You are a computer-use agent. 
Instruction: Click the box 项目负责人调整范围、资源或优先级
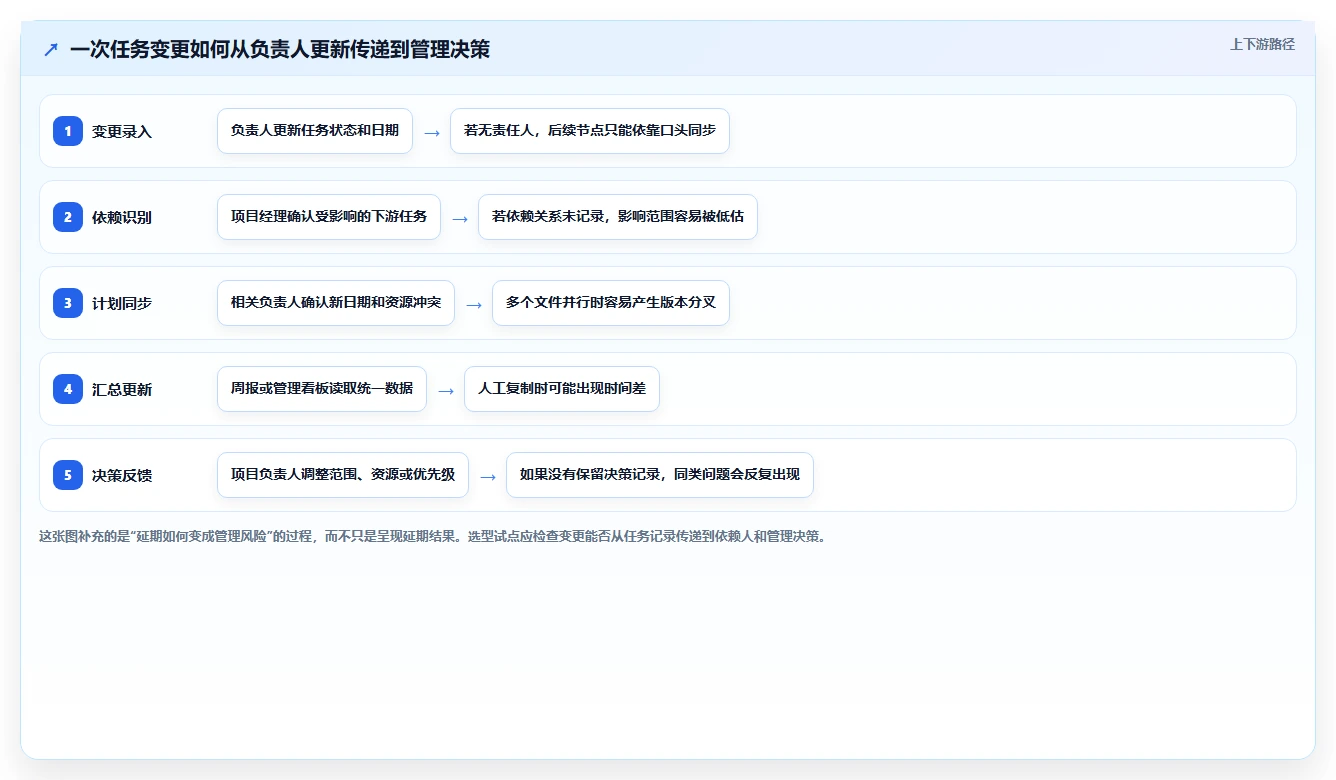(x=343, y=475)
